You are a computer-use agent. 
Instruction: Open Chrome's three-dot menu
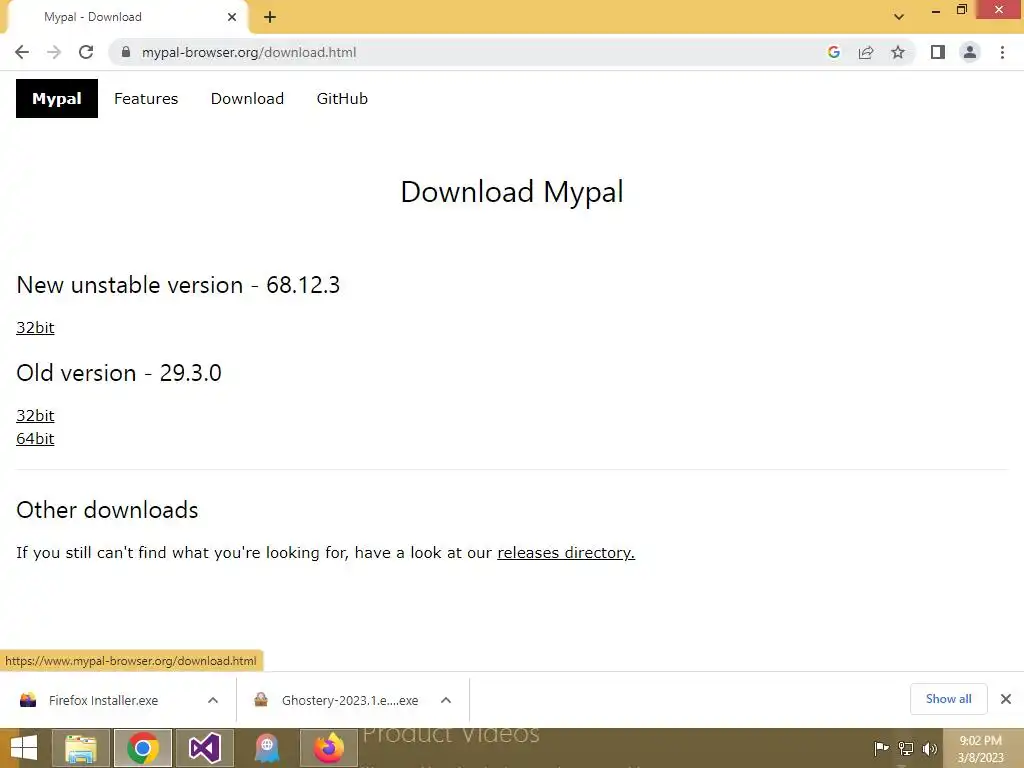tap(1002, 52)
